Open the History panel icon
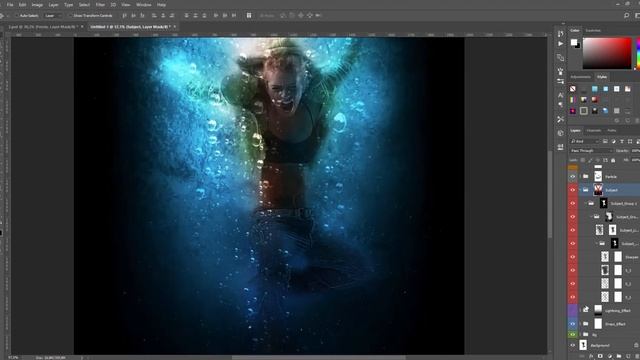 (560, 33)
